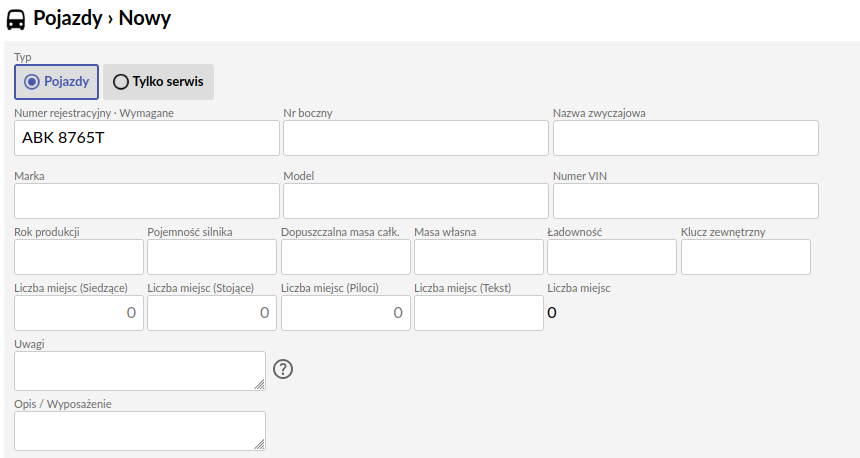860x458 pixels.
Task: Open the help question mark next to Uwagi
Action: (x=283, y=369)
